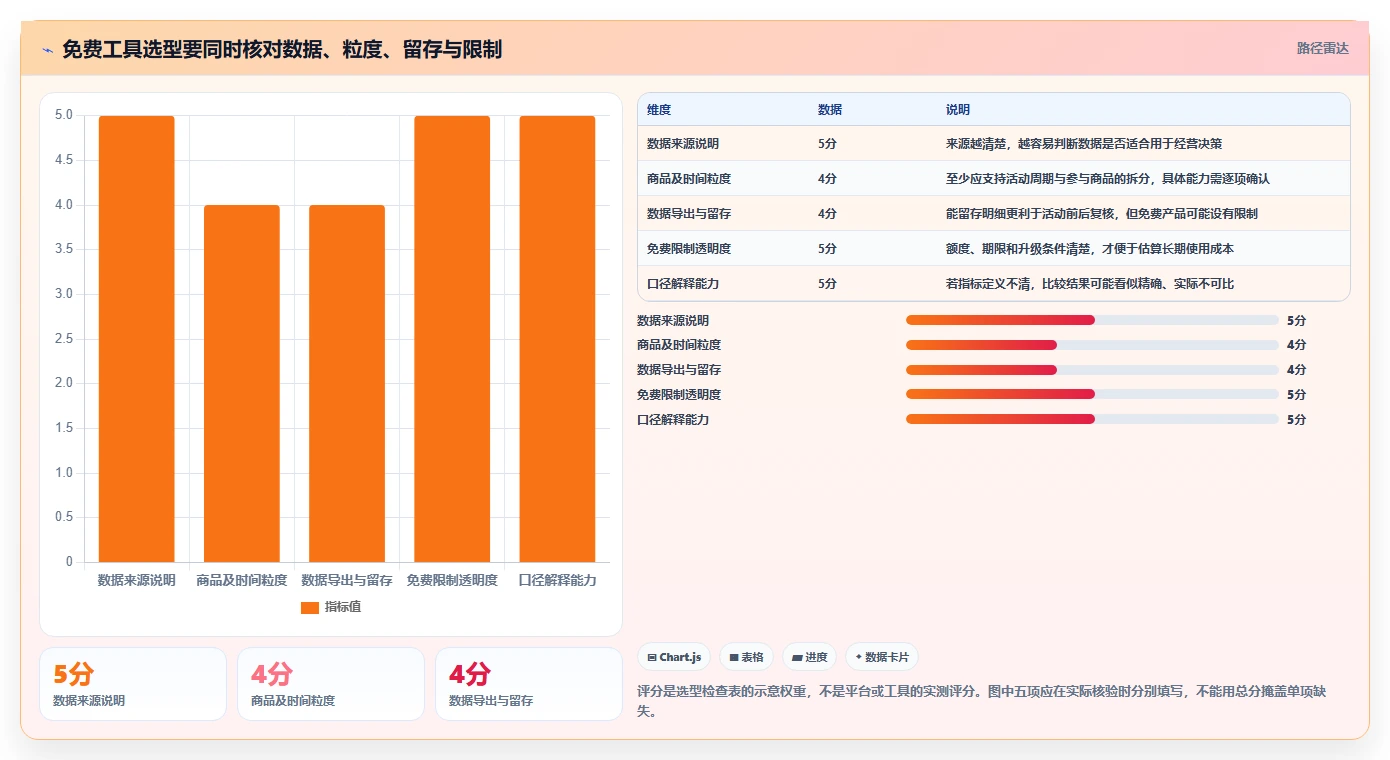Click the orange 指标值 legend swatch

[310, 607]
